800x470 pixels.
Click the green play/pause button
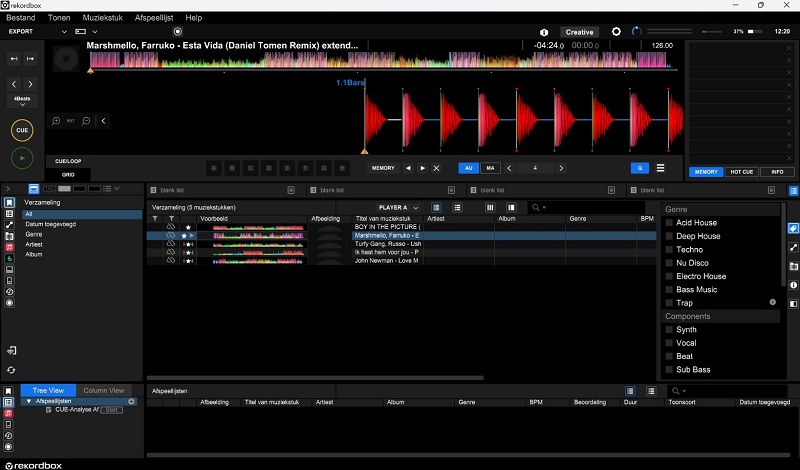22,158
